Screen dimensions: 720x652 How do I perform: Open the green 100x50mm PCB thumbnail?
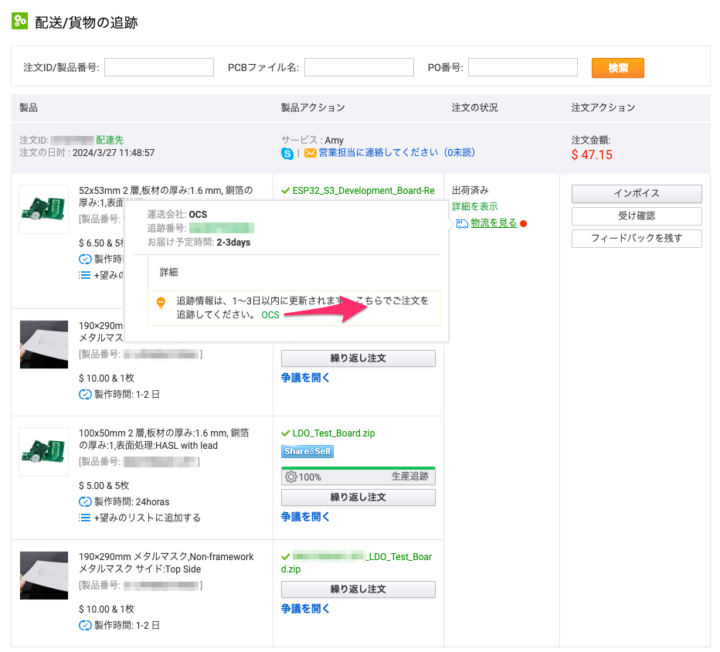point(44,451)
